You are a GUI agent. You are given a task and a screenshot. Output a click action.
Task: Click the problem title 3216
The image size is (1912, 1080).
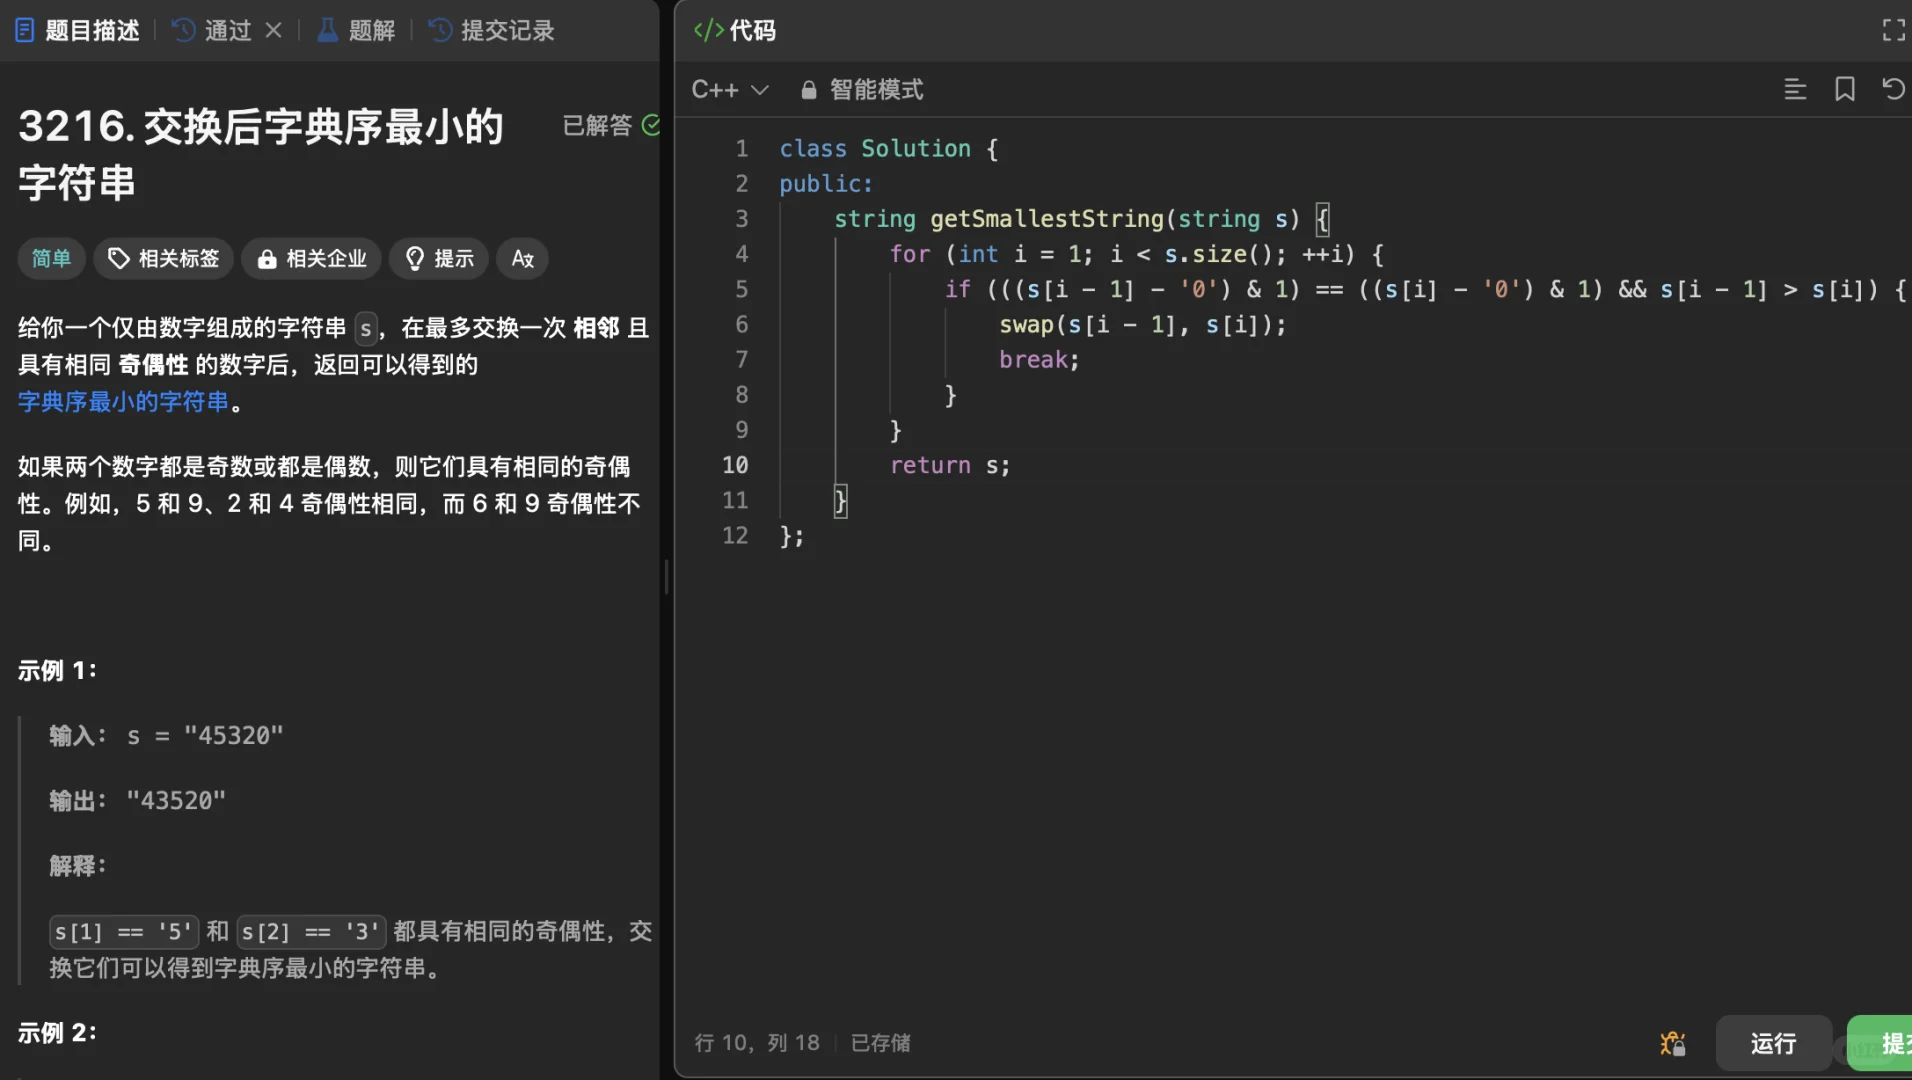click(x=261, y=154)
